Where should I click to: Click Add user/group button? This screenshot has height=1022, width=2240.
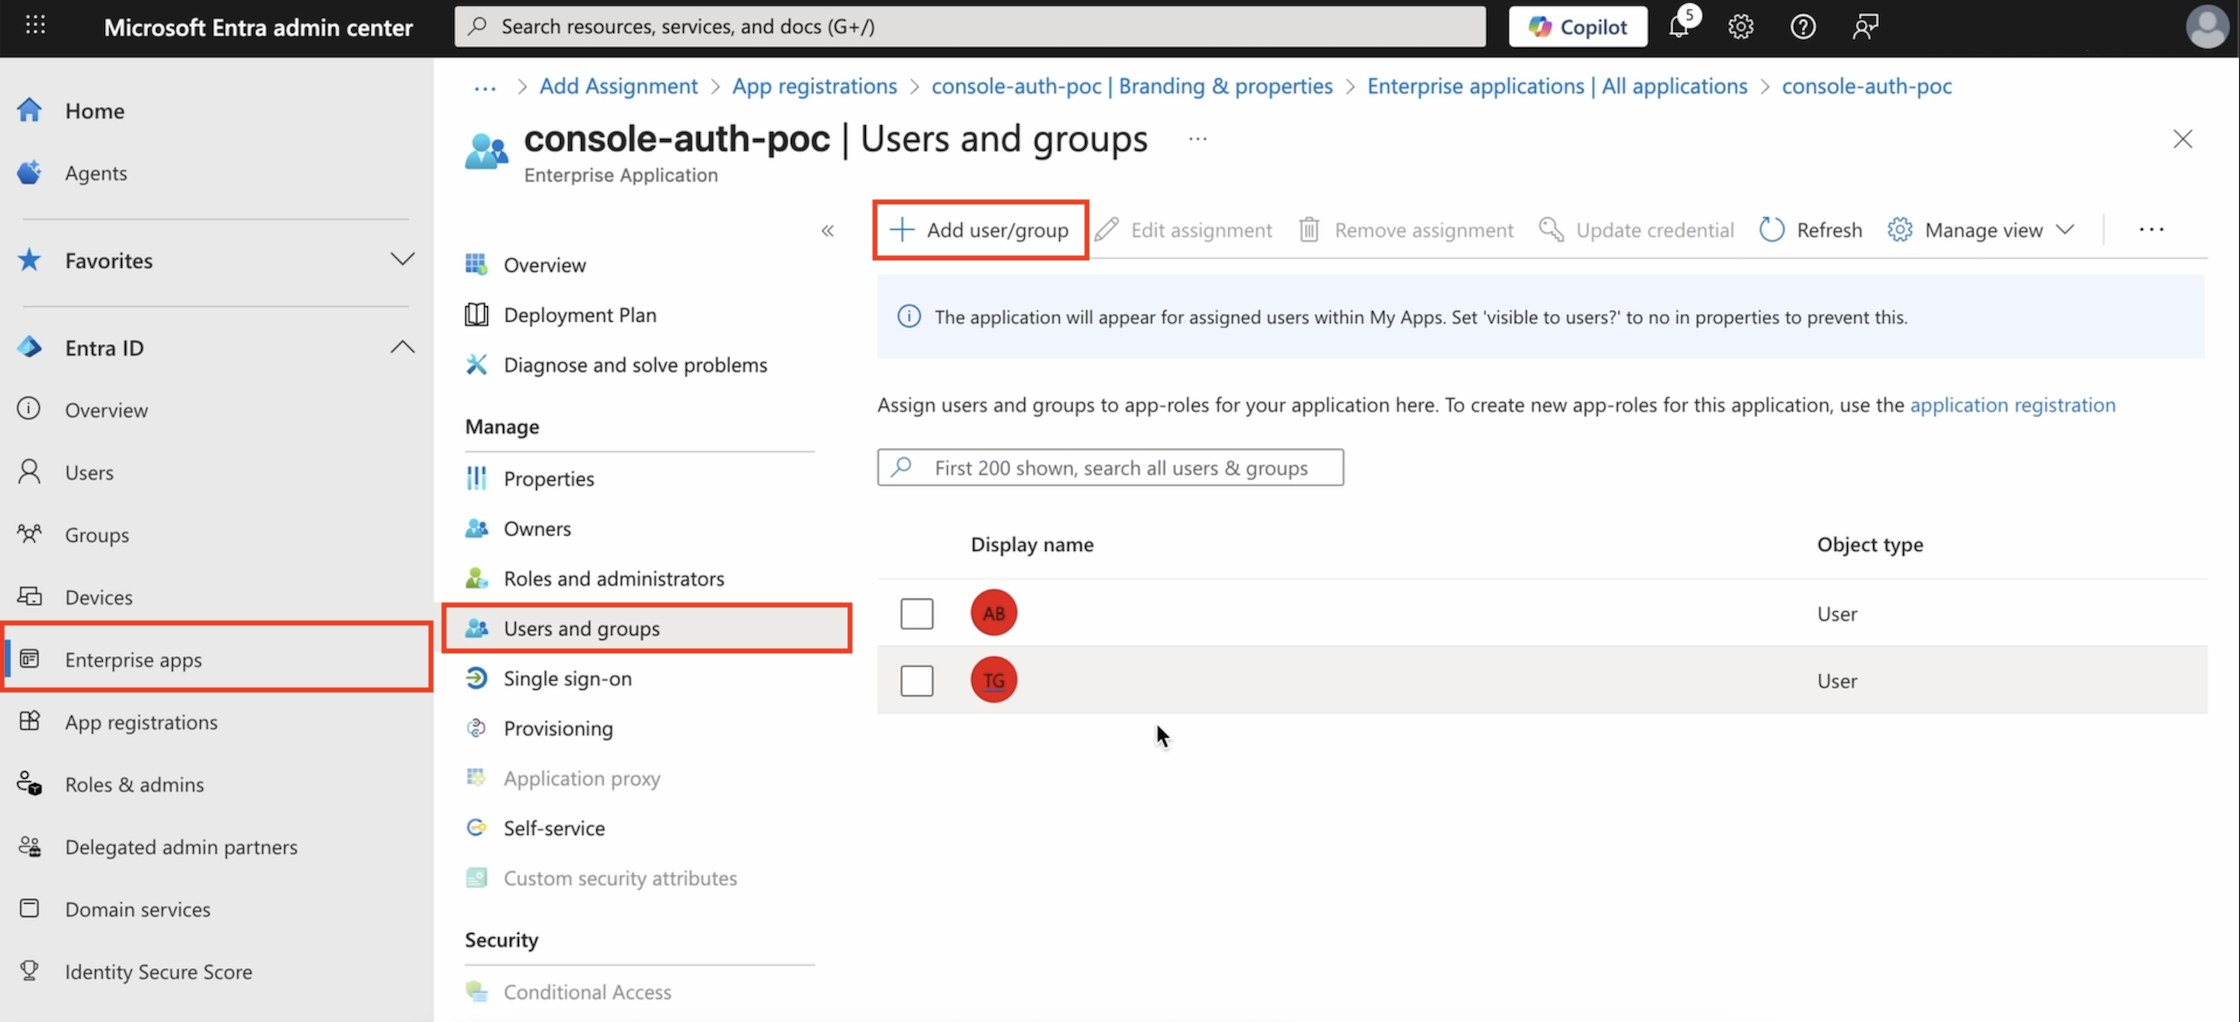(x=981, y=230)
